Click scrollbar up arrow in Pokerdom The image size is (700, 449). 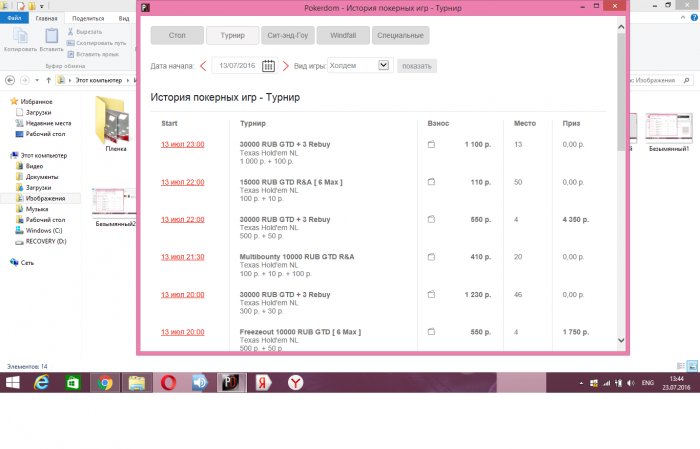click(x=621, y=27)
